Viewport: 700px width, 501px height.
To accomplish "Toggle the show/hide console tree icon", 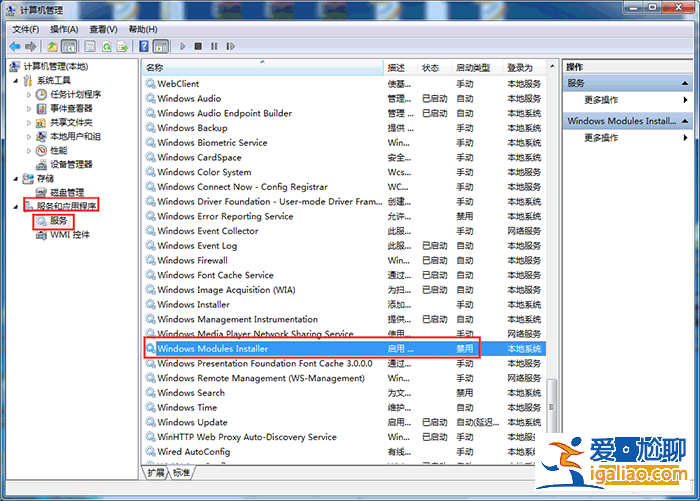I will pyautogui.click(x=69, y=46).
